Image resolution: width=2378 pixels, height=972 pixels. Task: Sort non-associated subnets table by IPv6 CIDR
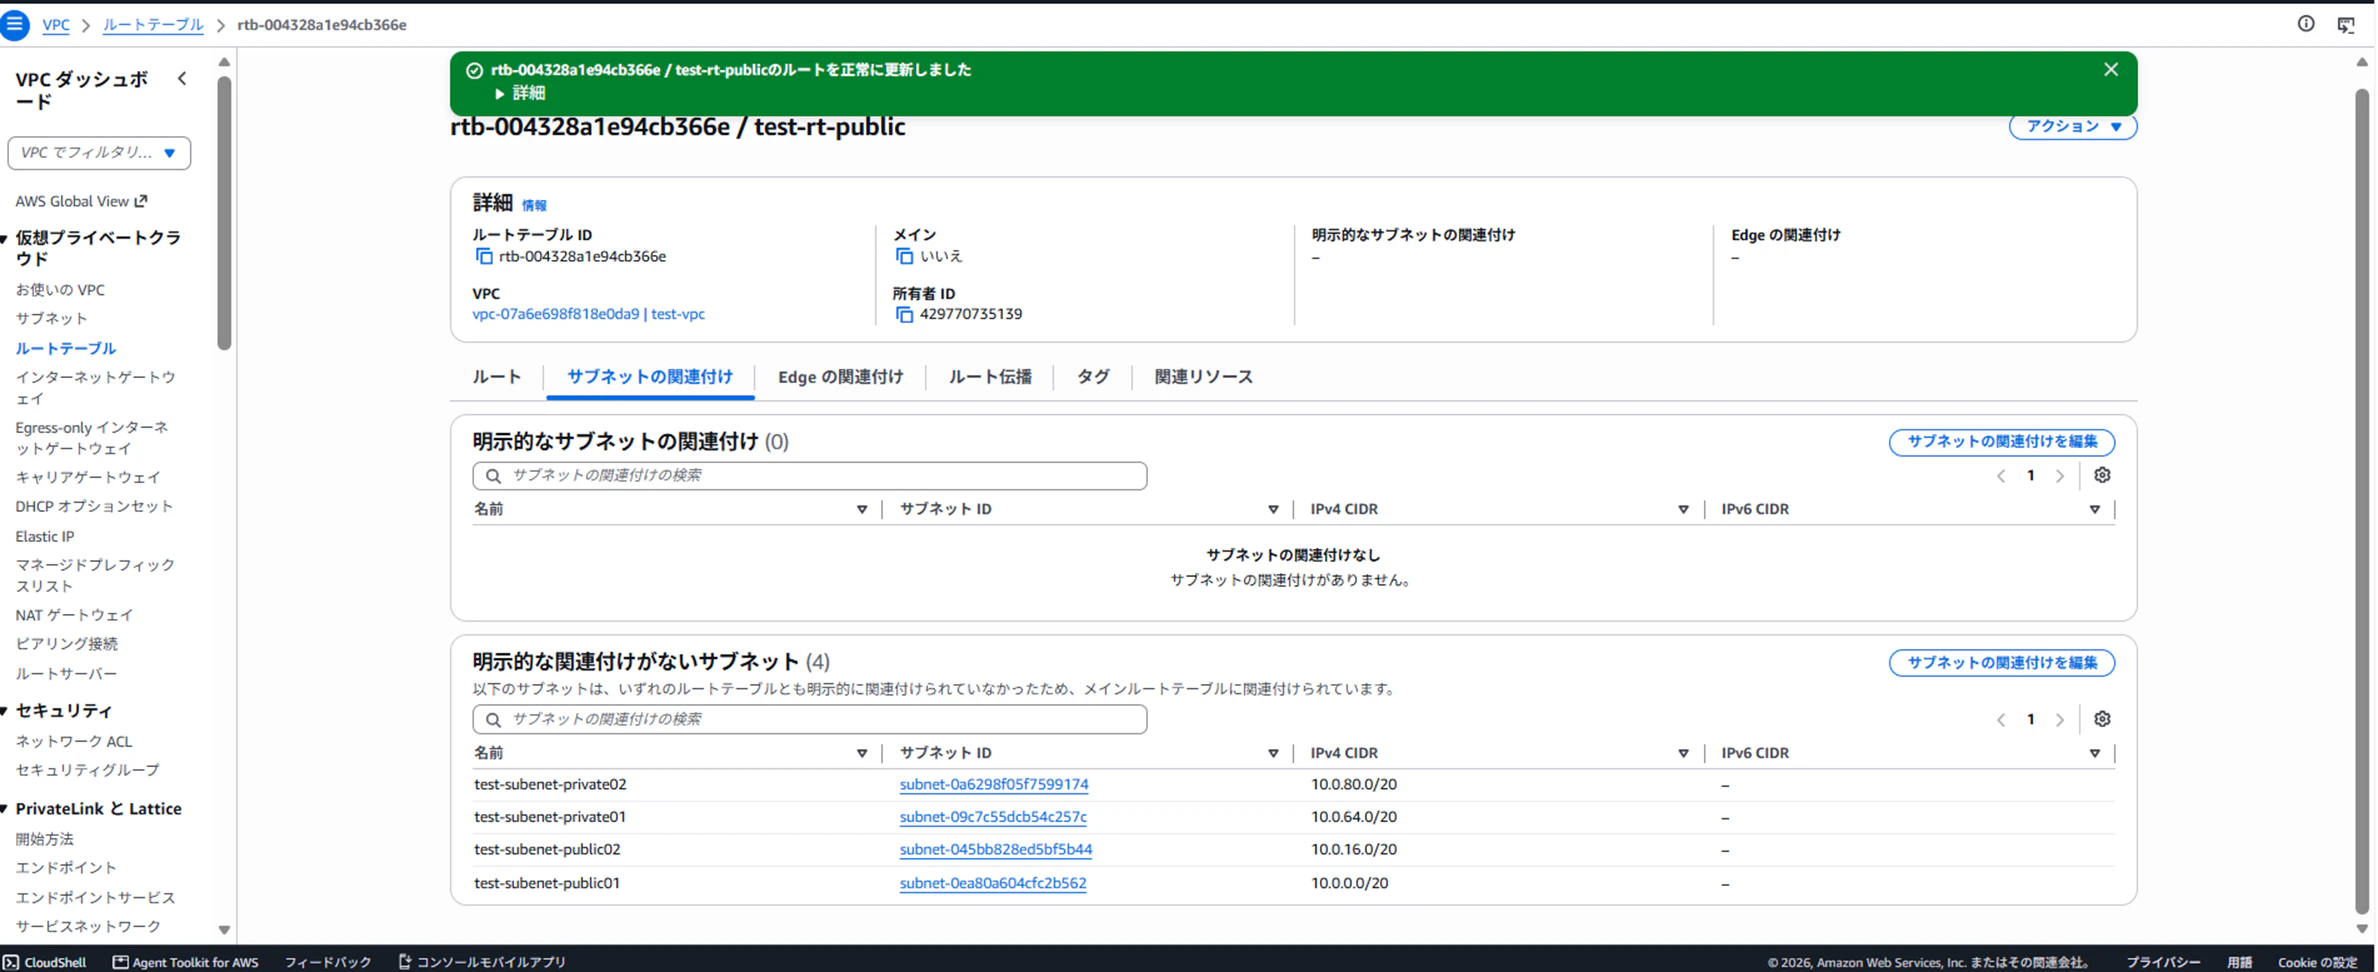[2094, 754]
